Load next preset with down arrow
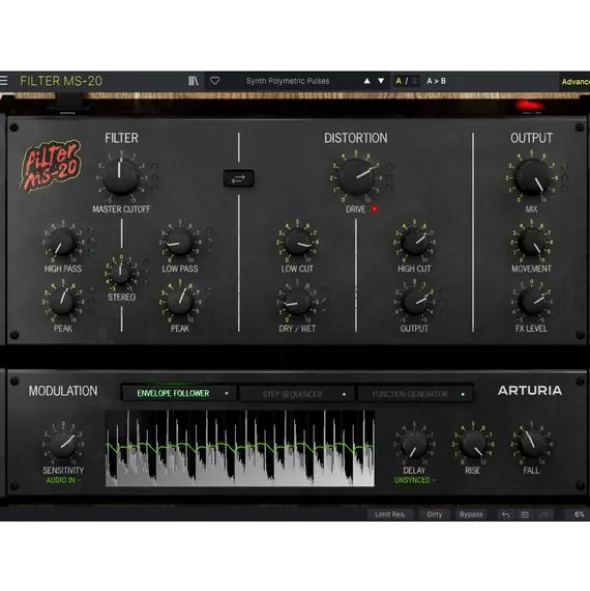This screenshot has width=590, height=591. (381, 81)
